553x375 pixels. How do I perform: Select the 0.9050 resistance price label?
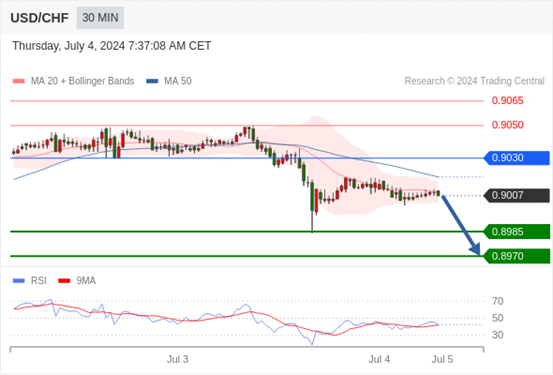(x=508, y=125)
